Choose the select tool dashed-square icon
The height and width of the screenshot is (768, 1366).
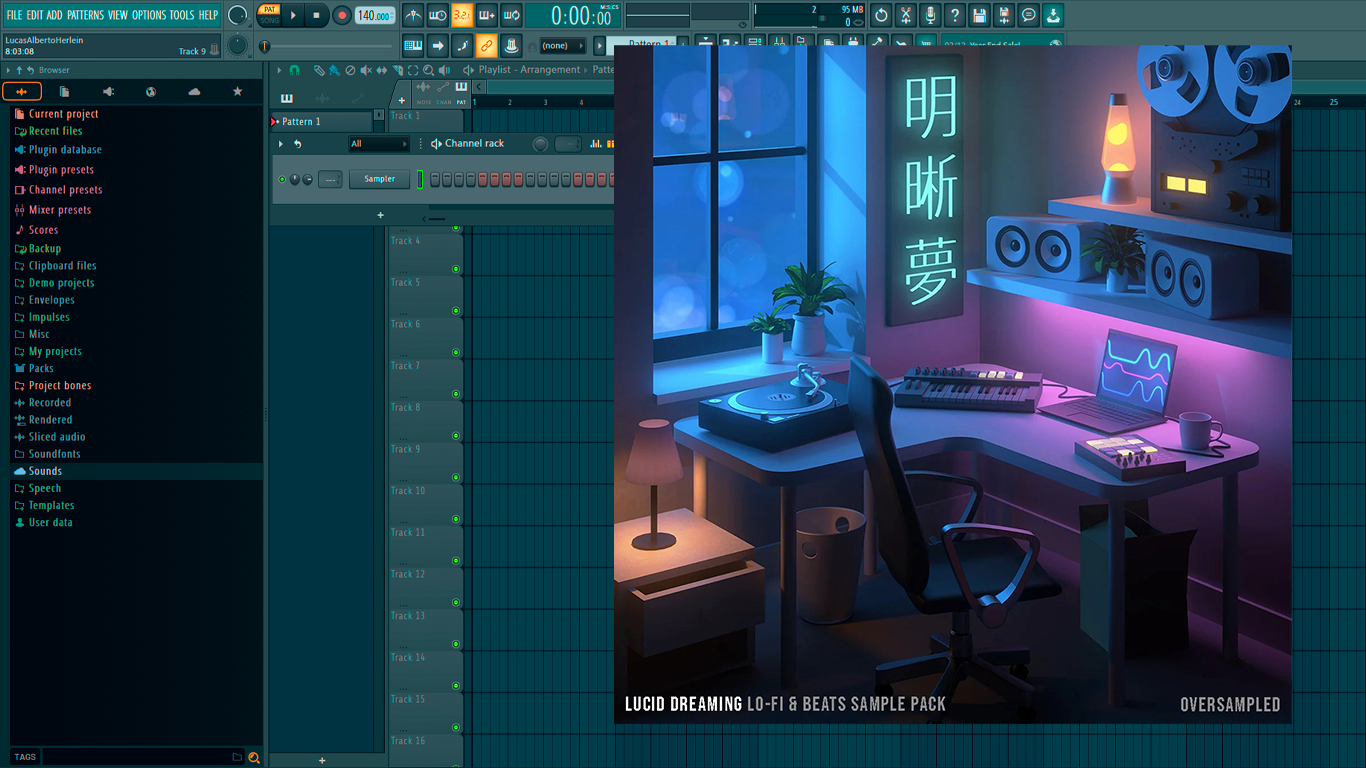click(x=413, y=70)
